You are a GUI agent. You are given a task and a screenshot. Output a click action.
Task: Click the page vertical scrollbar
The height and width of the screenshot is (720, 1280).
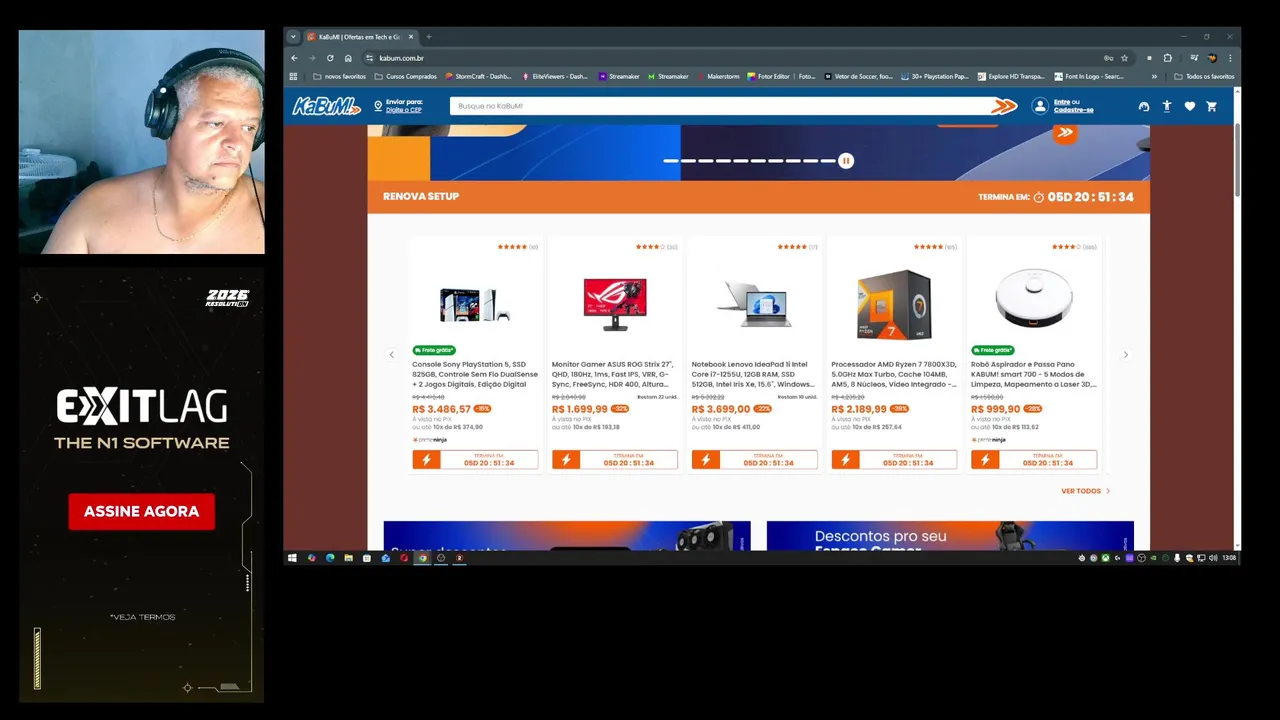tap(1237, 160)
